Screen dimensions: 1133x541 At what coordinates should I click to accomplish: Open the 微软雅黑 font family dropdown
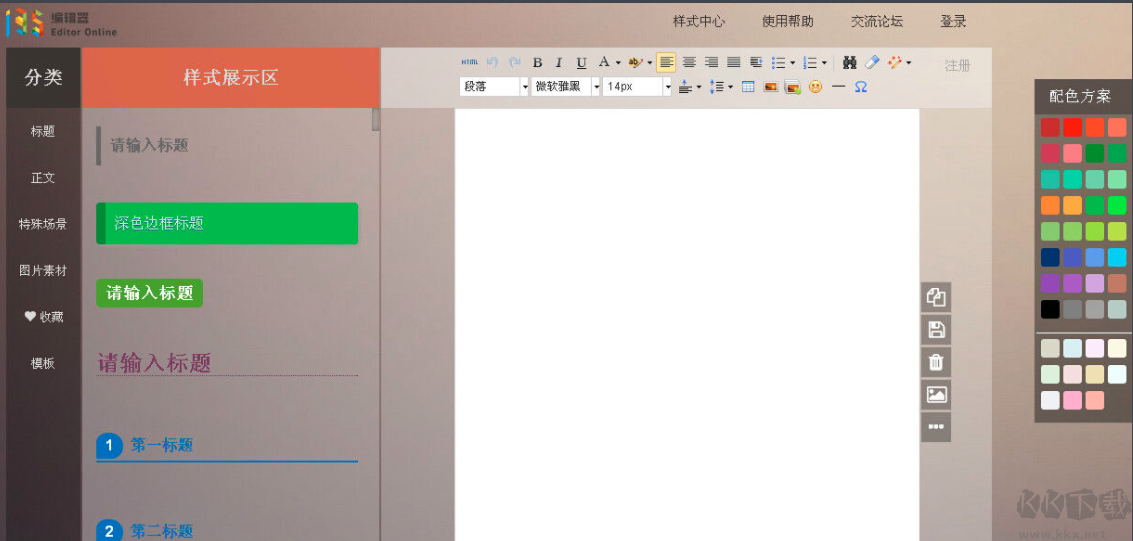pos(566,87)
